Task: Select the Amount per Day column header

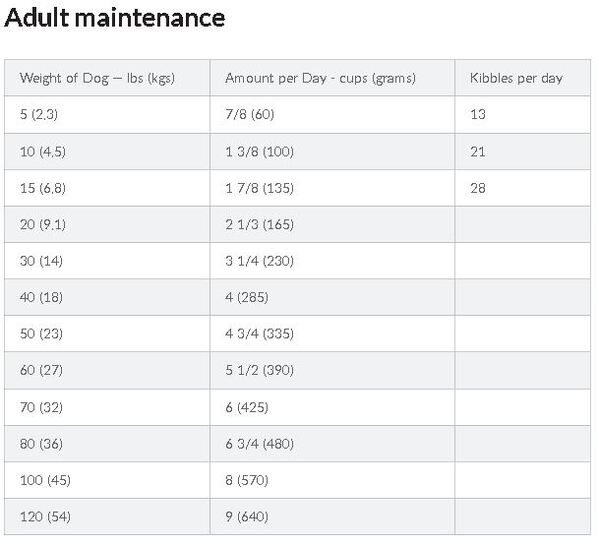Action: (332, 78)
